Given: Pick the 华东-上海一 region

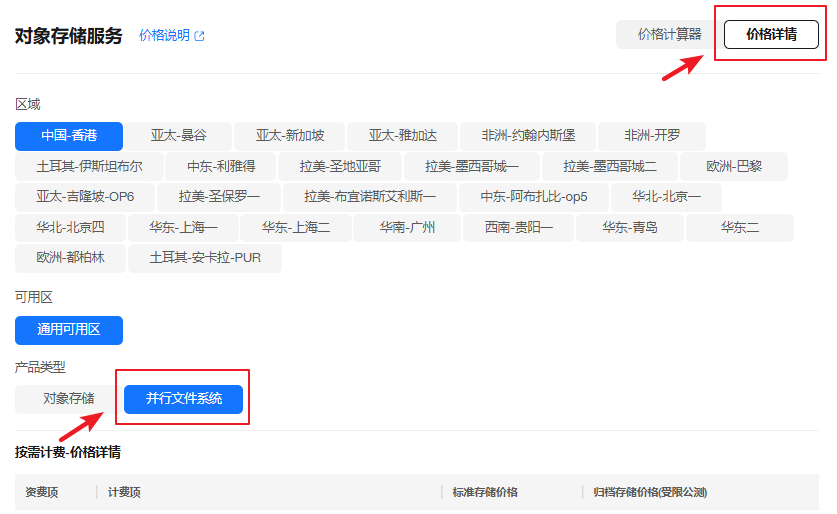Looking at the screenshot, I should tap(183, 228).
